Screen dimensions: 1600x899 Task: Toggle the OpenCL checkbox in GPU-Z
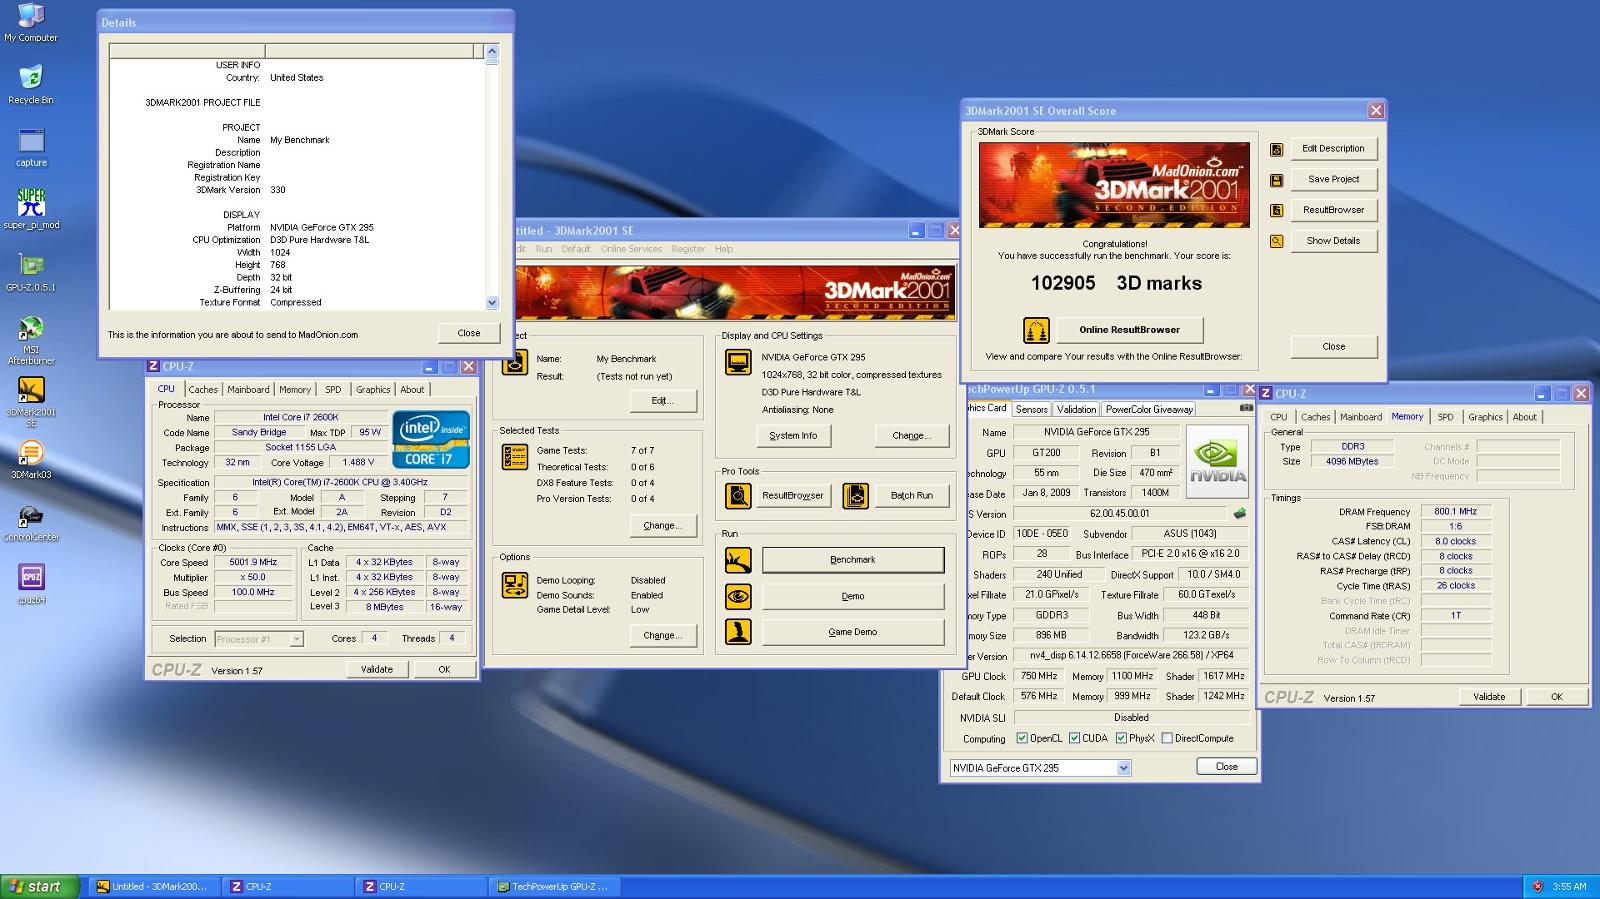pyautogui.click(x=1022, y=738)
